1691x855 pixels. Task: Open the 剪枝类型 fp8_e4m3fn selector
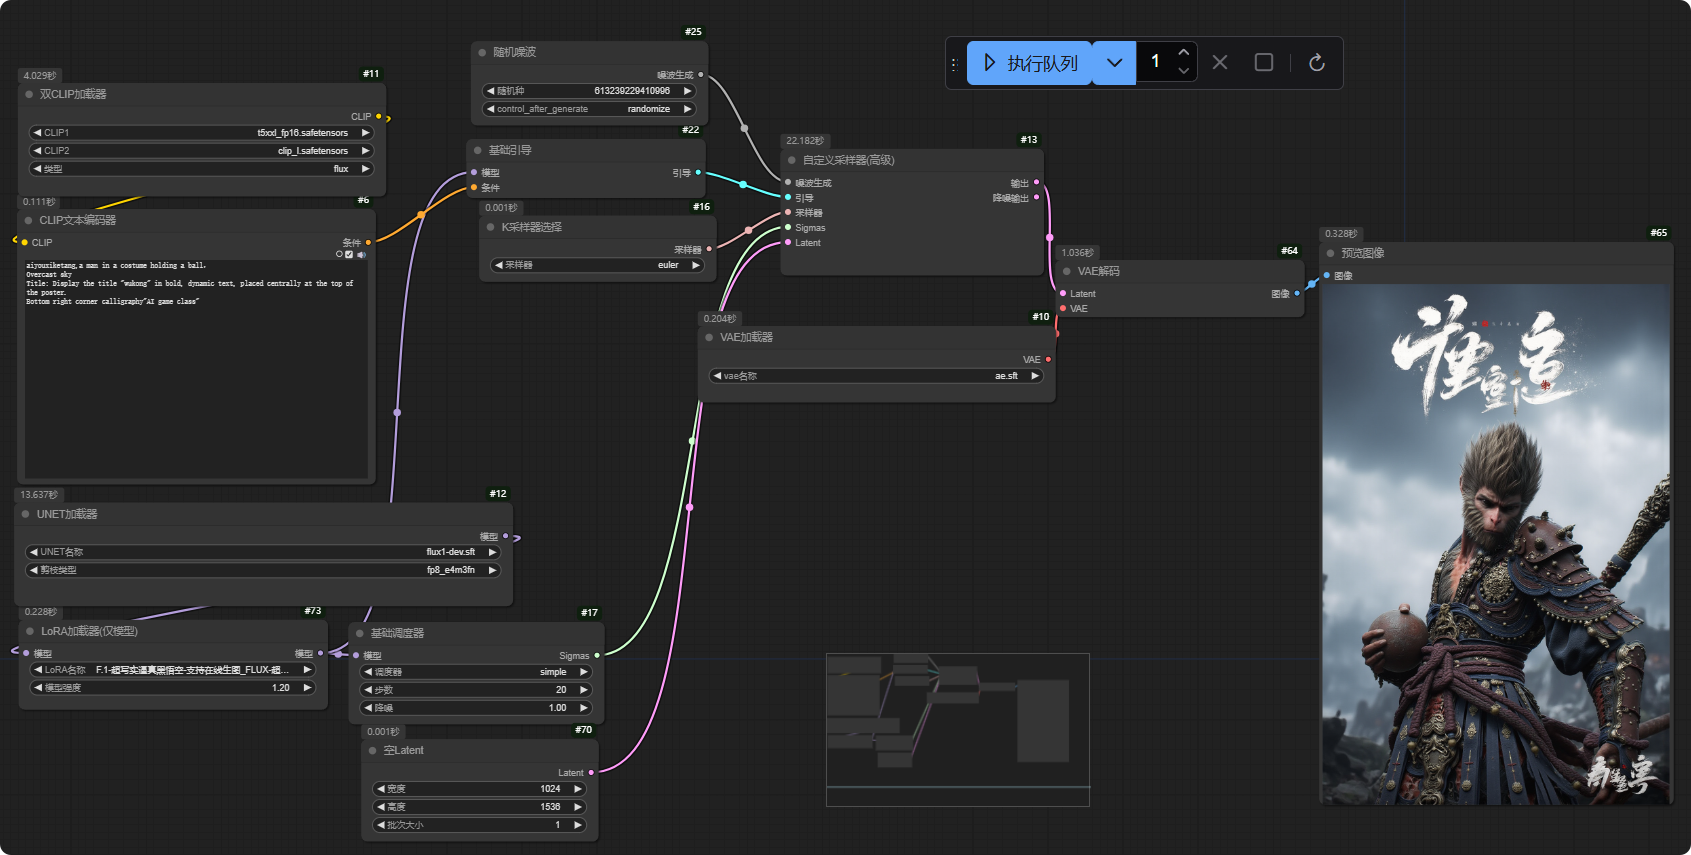click(x=263, y=570)
